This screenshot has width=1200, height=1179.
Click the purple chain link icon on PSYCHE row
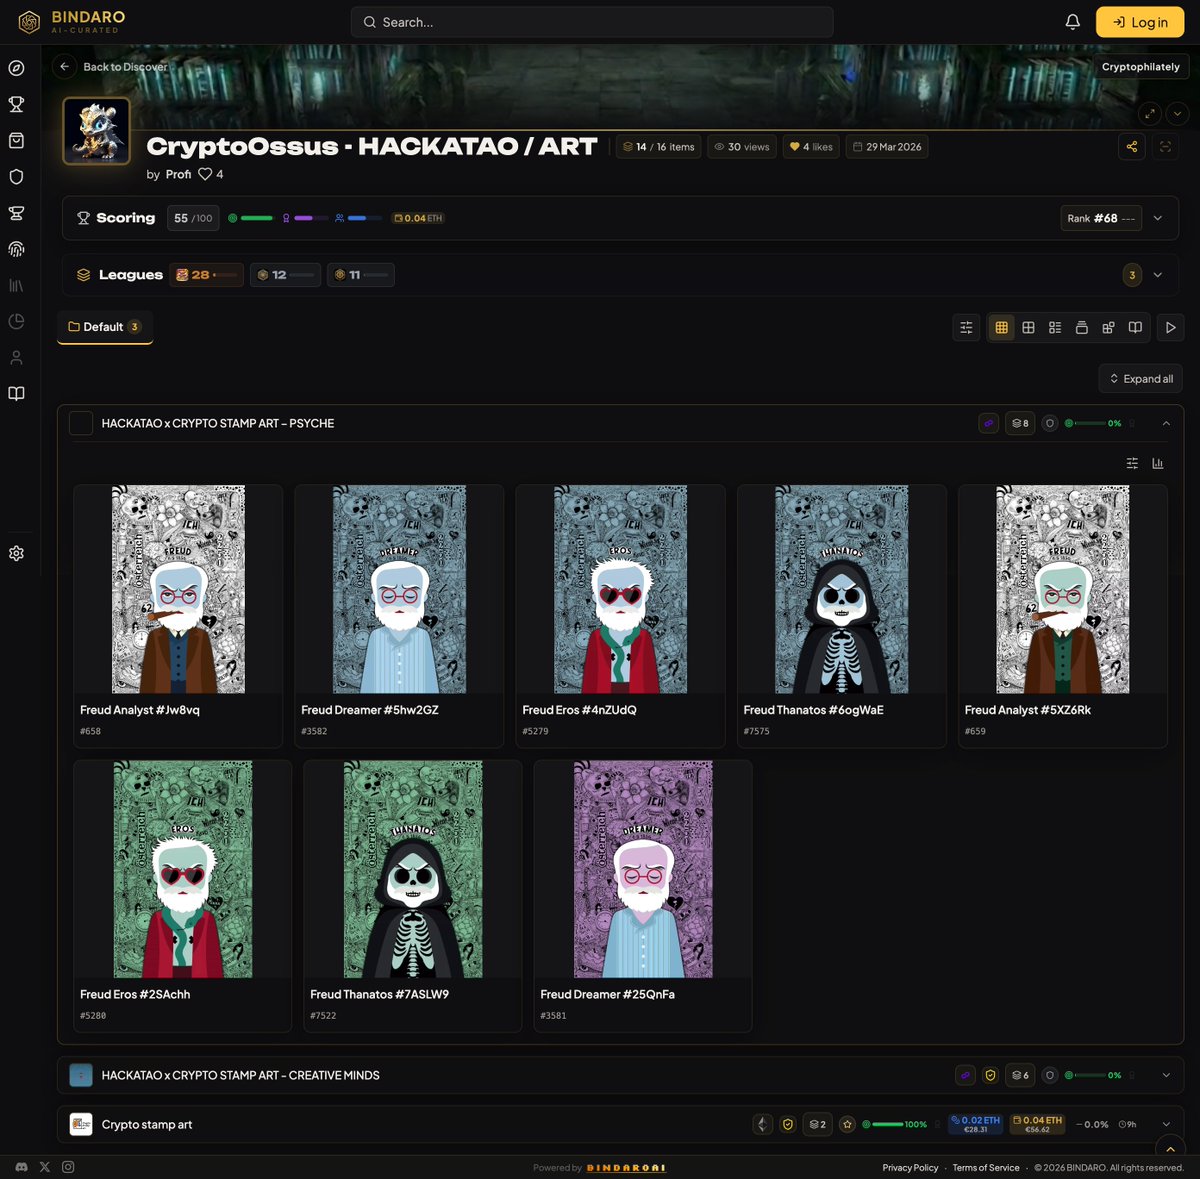click(988, 423)
